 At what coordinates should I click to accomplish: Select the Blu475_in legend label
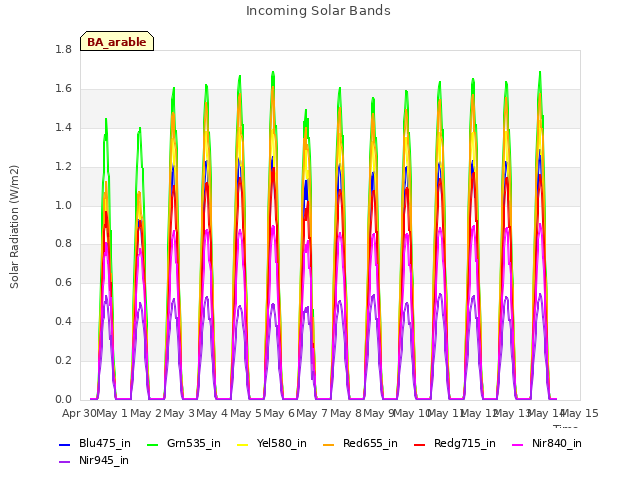tap(105, 444)
